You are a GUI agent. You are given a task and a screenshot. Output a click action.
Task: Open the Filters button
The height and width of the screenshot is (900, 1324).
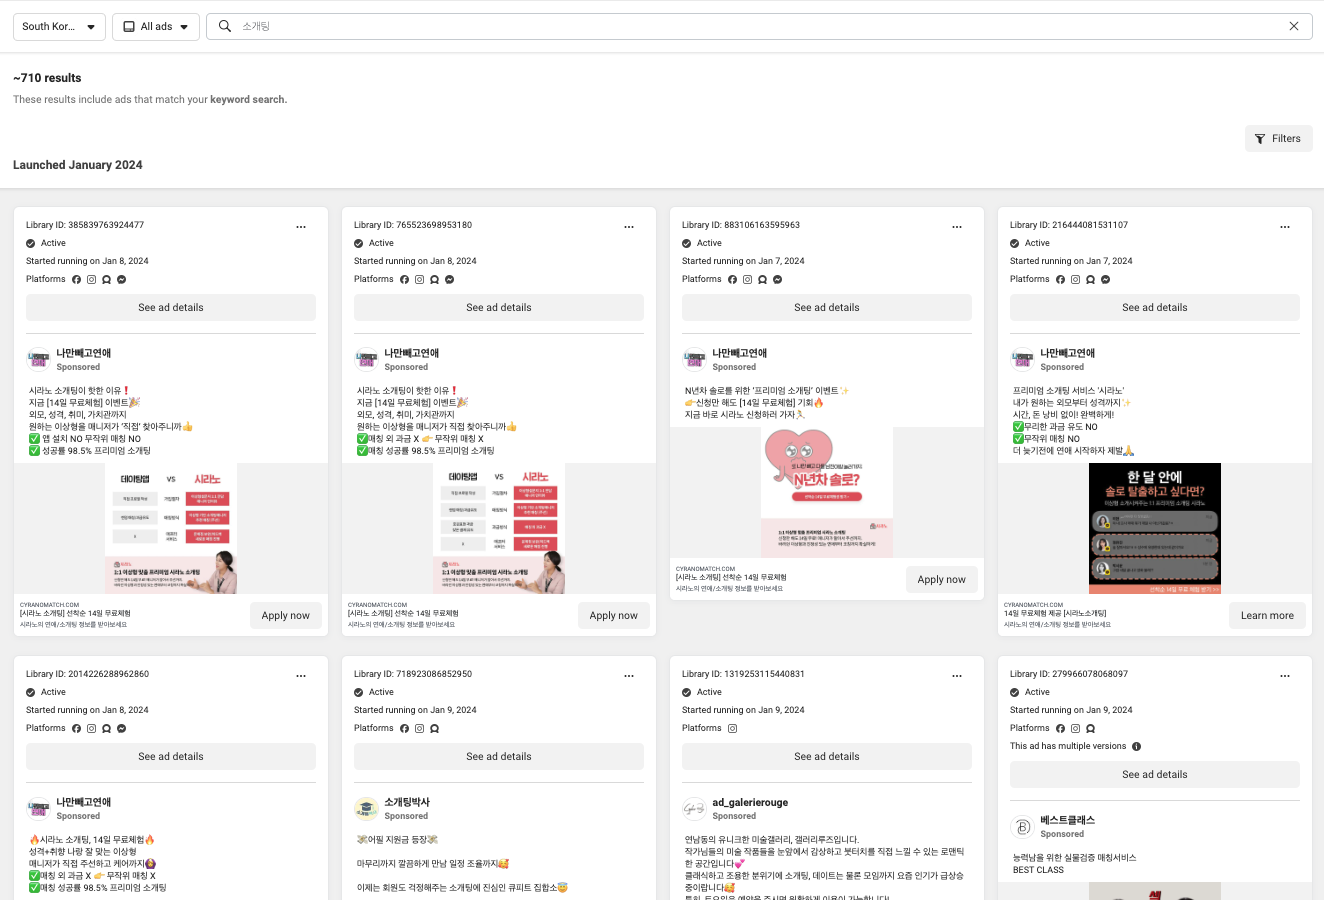pyautogui.click(x=1278, y=139)
